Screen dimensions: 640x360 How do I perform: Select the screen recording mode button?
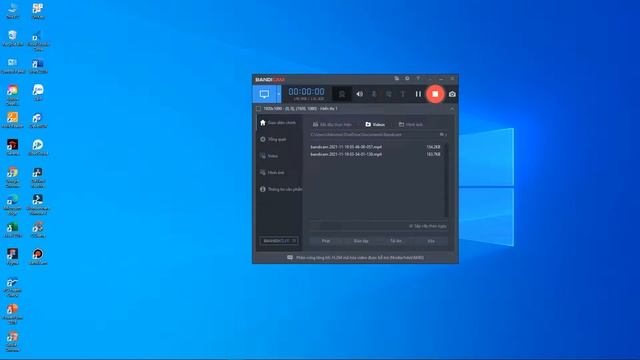(264, 94)
